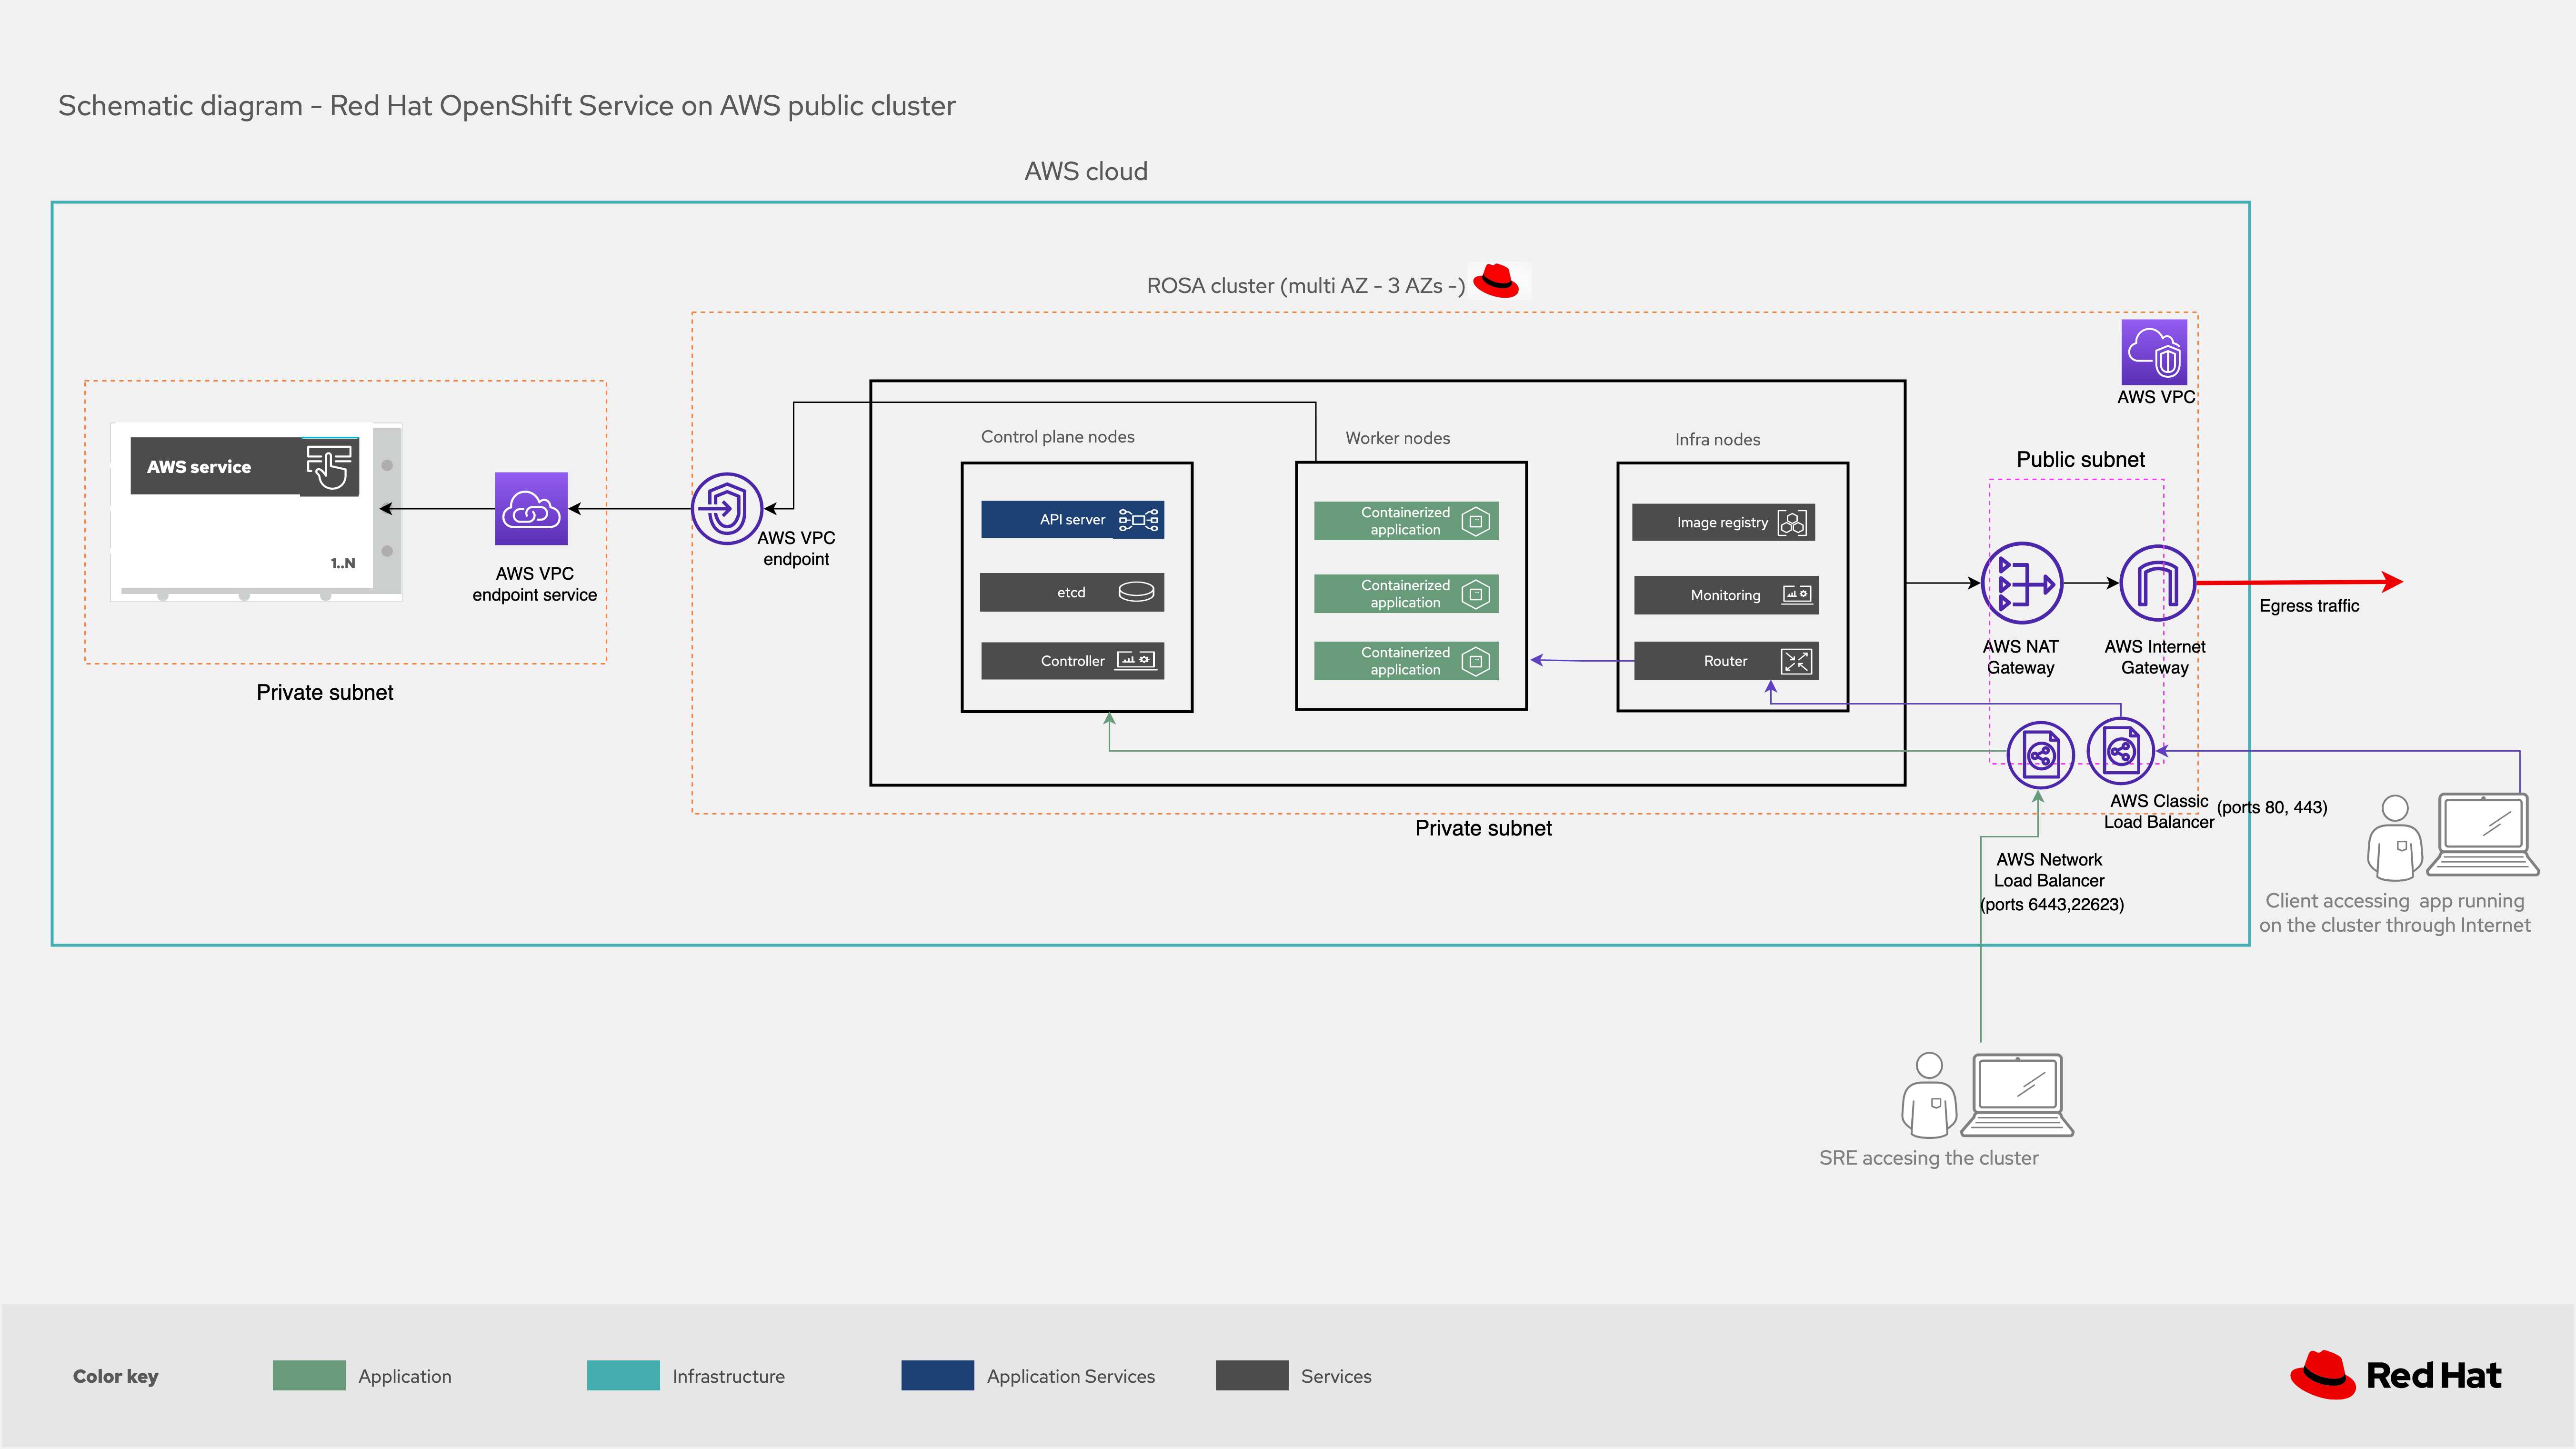Click the AWS VPC cloud shield icon

point(2154,352)
